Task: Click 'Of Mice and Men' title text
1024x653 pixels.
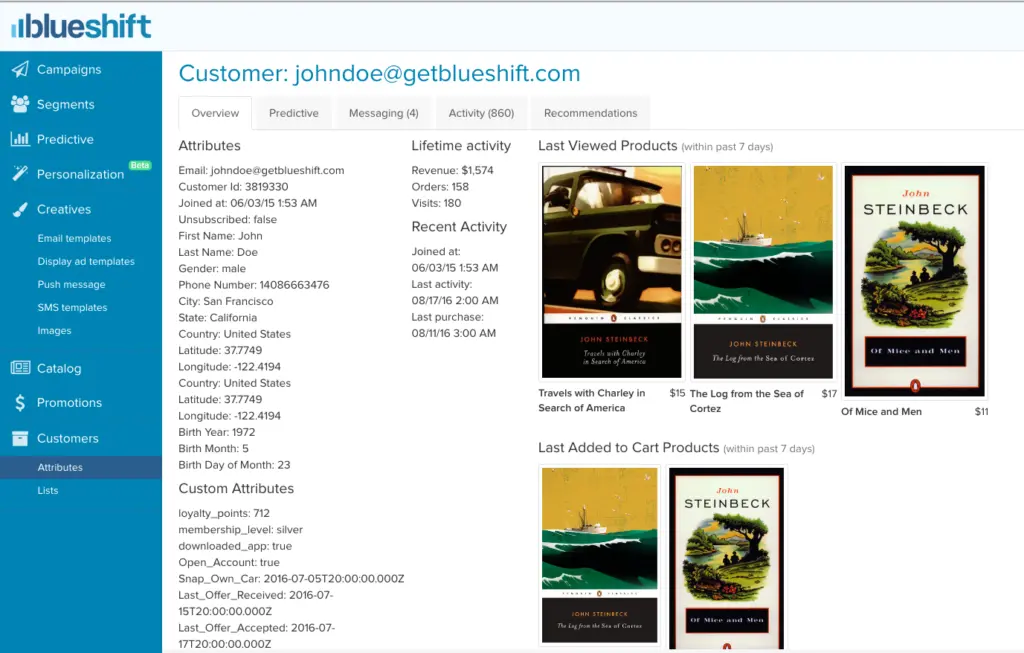Action: (x=881, y=411)
